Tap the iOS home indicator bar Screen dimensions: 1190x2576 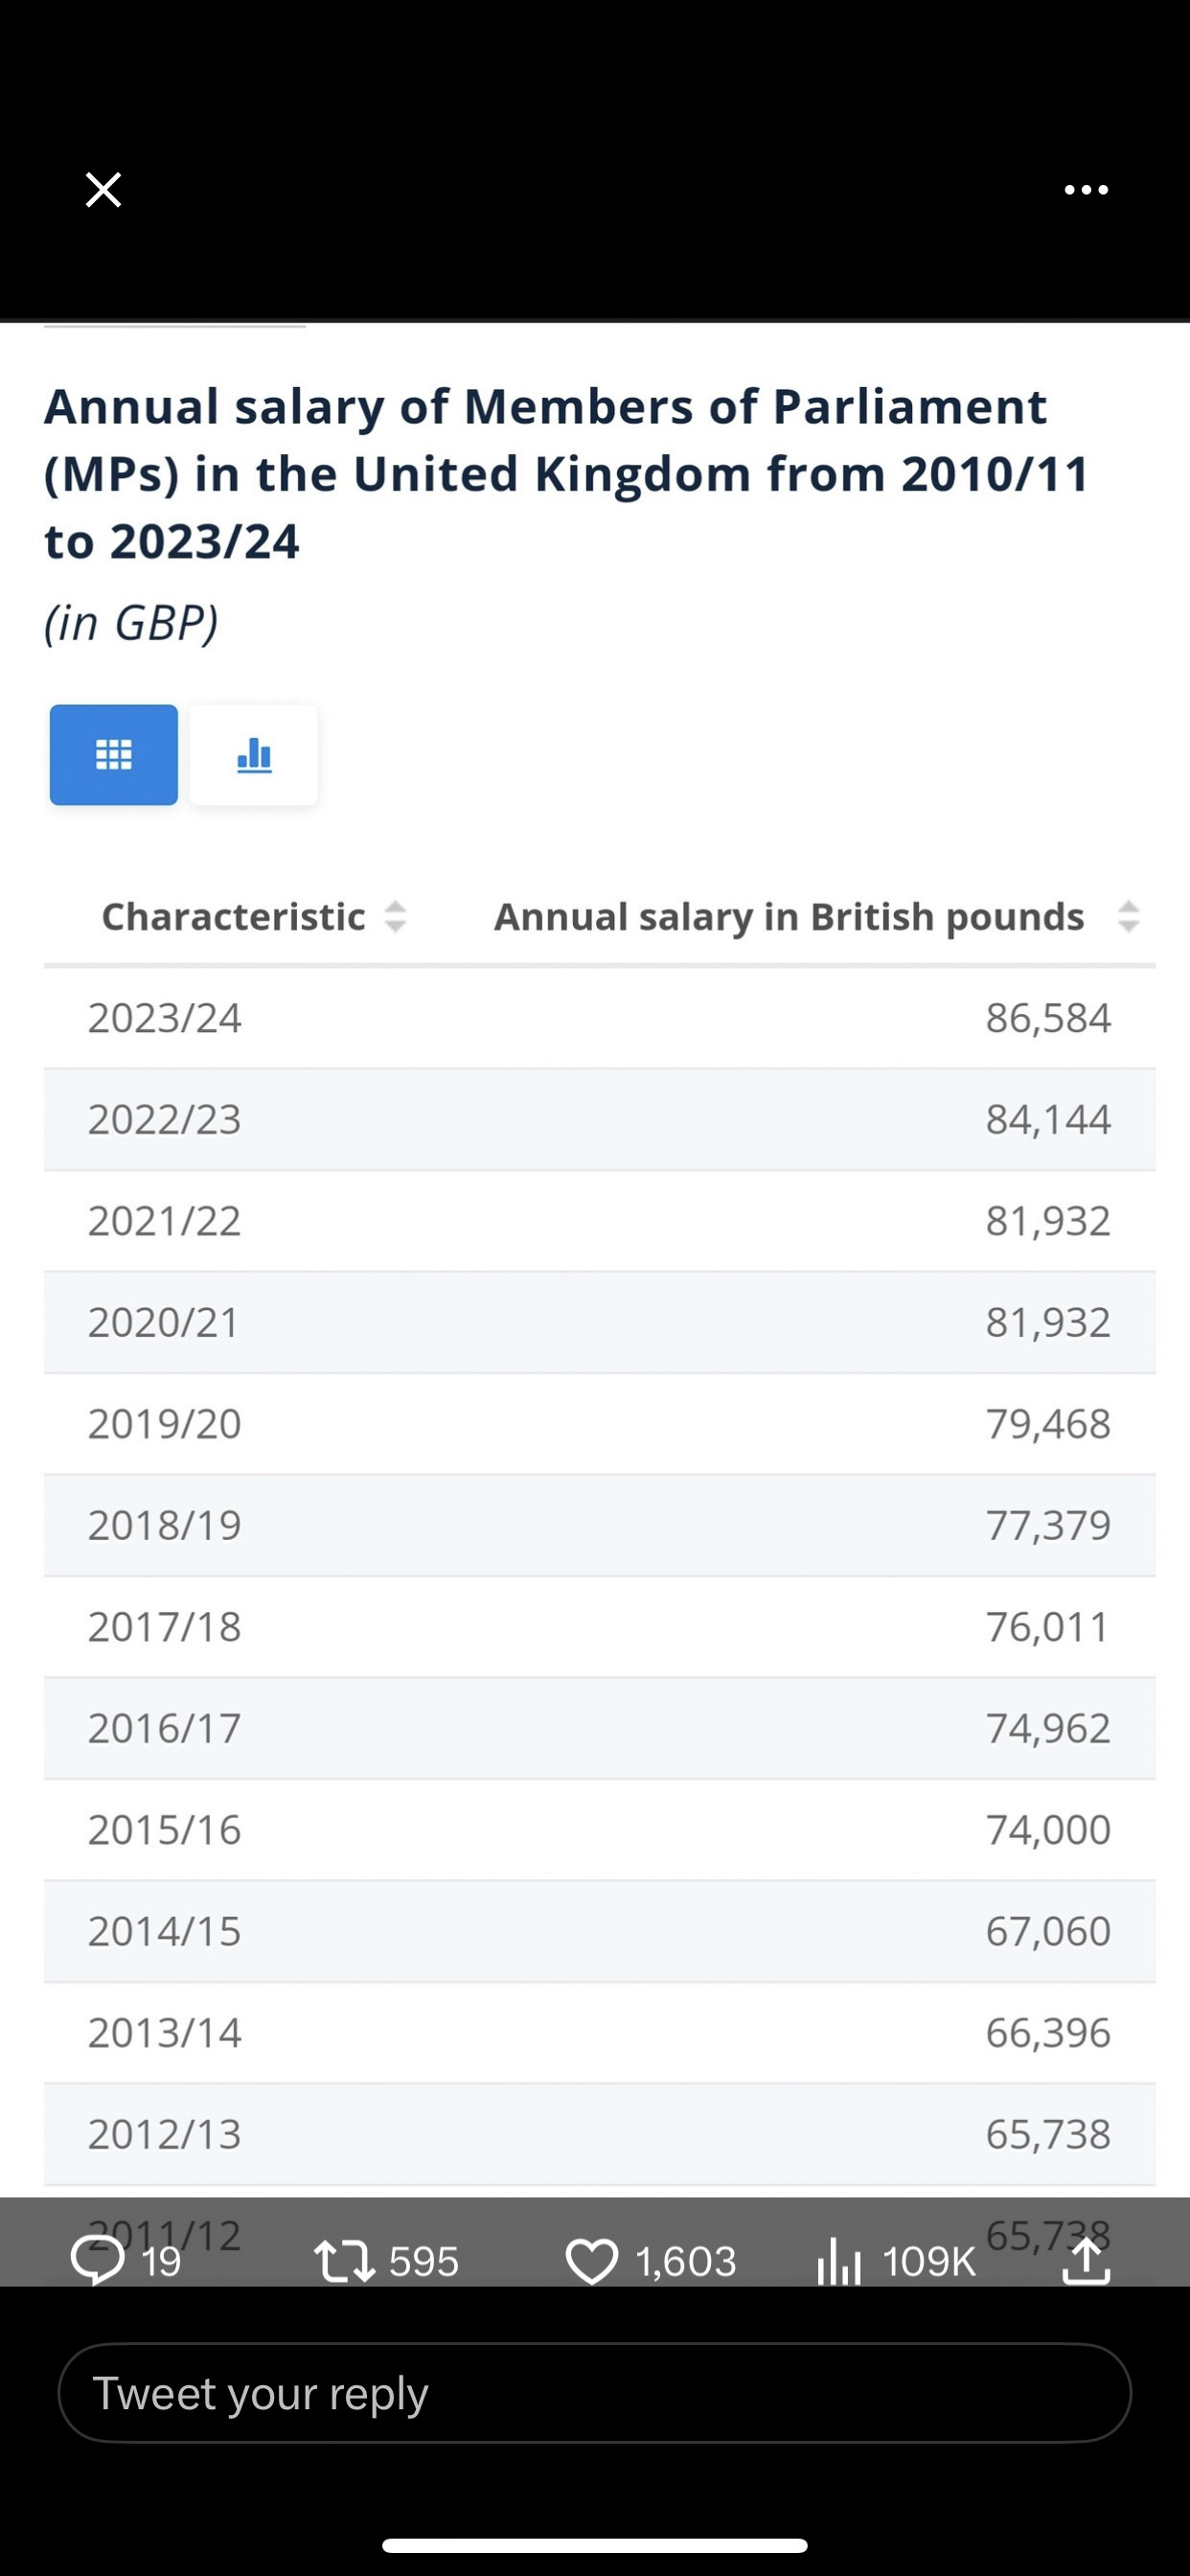595,2545
